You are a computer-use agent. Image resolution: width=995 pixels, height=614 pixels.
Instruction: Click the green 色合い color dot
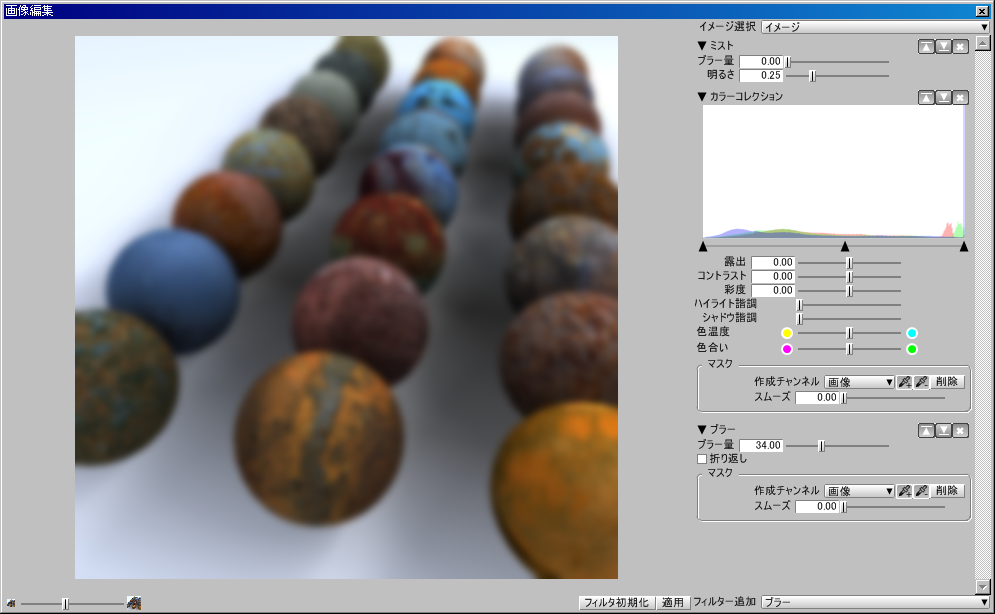[912, 349]
